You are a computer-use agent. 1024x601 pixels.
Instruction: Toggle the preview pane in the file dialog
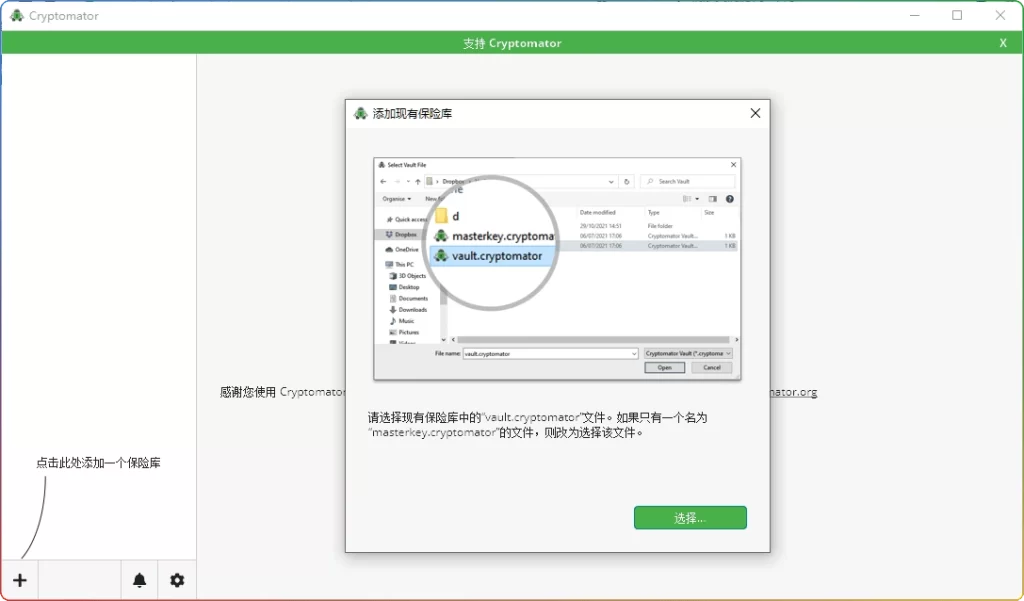pyautogui.click(x=712, y=199)
